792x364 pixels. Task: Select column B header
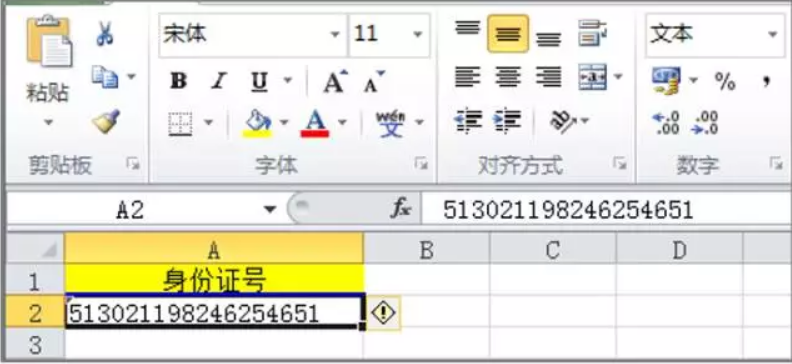pos(426,250)
